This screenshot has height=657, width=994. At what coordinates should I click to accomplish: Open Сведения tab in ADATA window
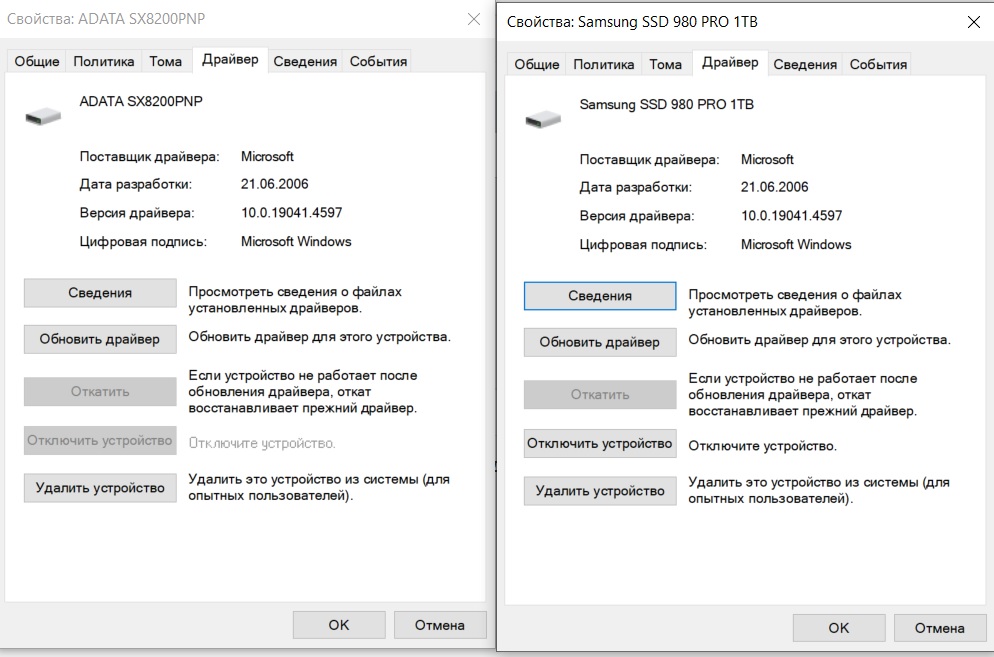pyautogui.click(x=305, y=62)
